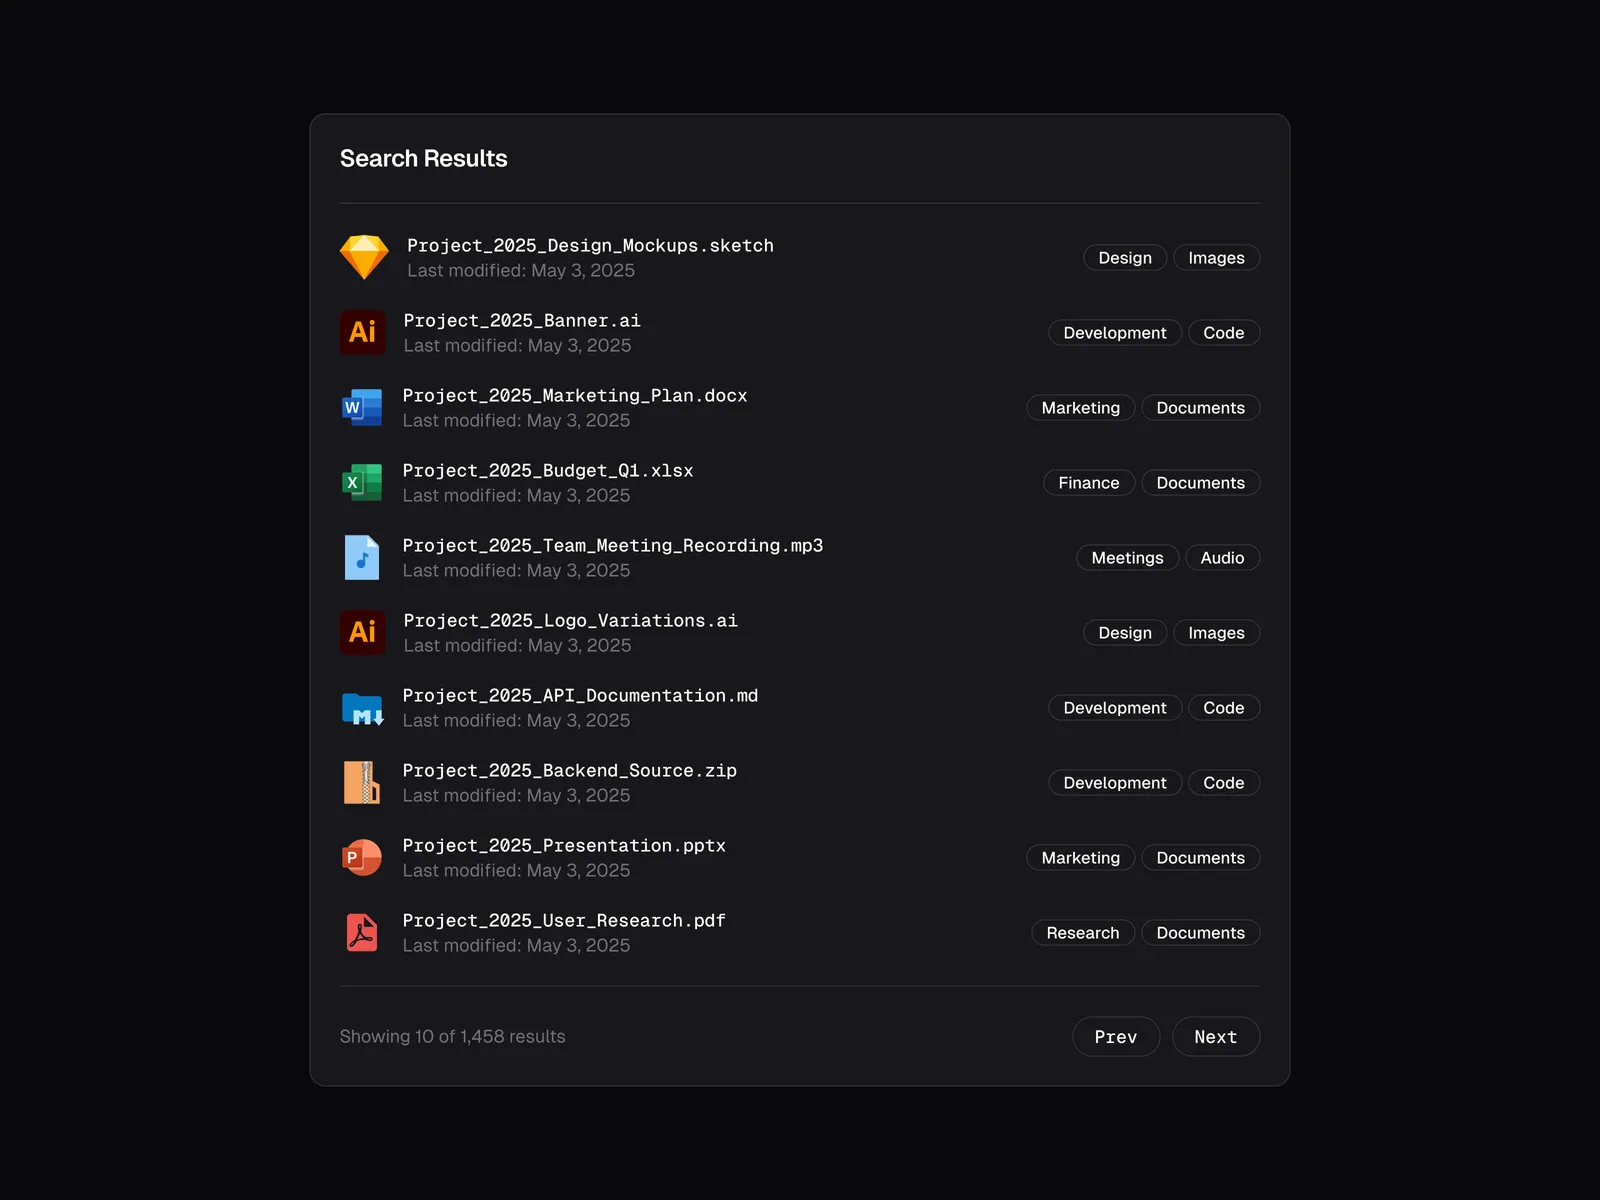Click the Excel icon for Budget Q1
The width and height of the screenshot is (1600, 1200).
click(362, 483)
